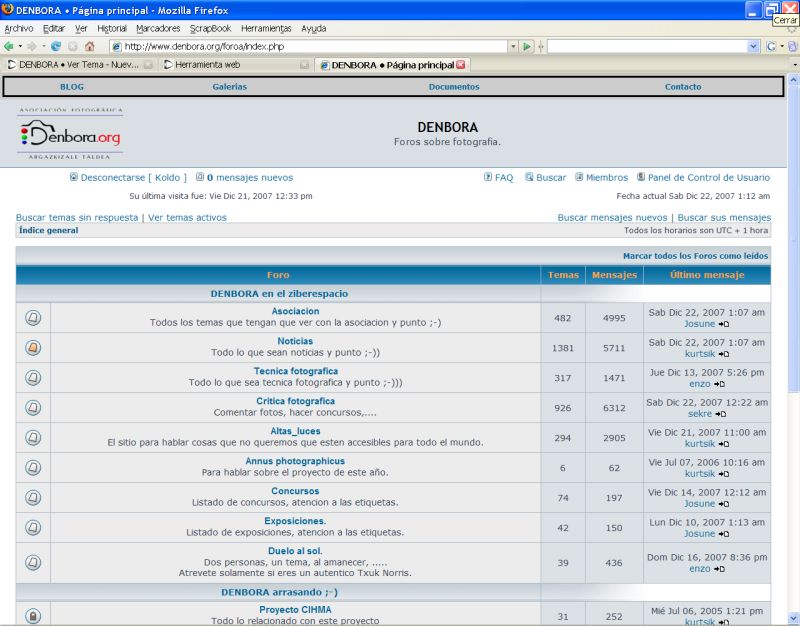Click the page scrollbar down arrow

point(793,618)
